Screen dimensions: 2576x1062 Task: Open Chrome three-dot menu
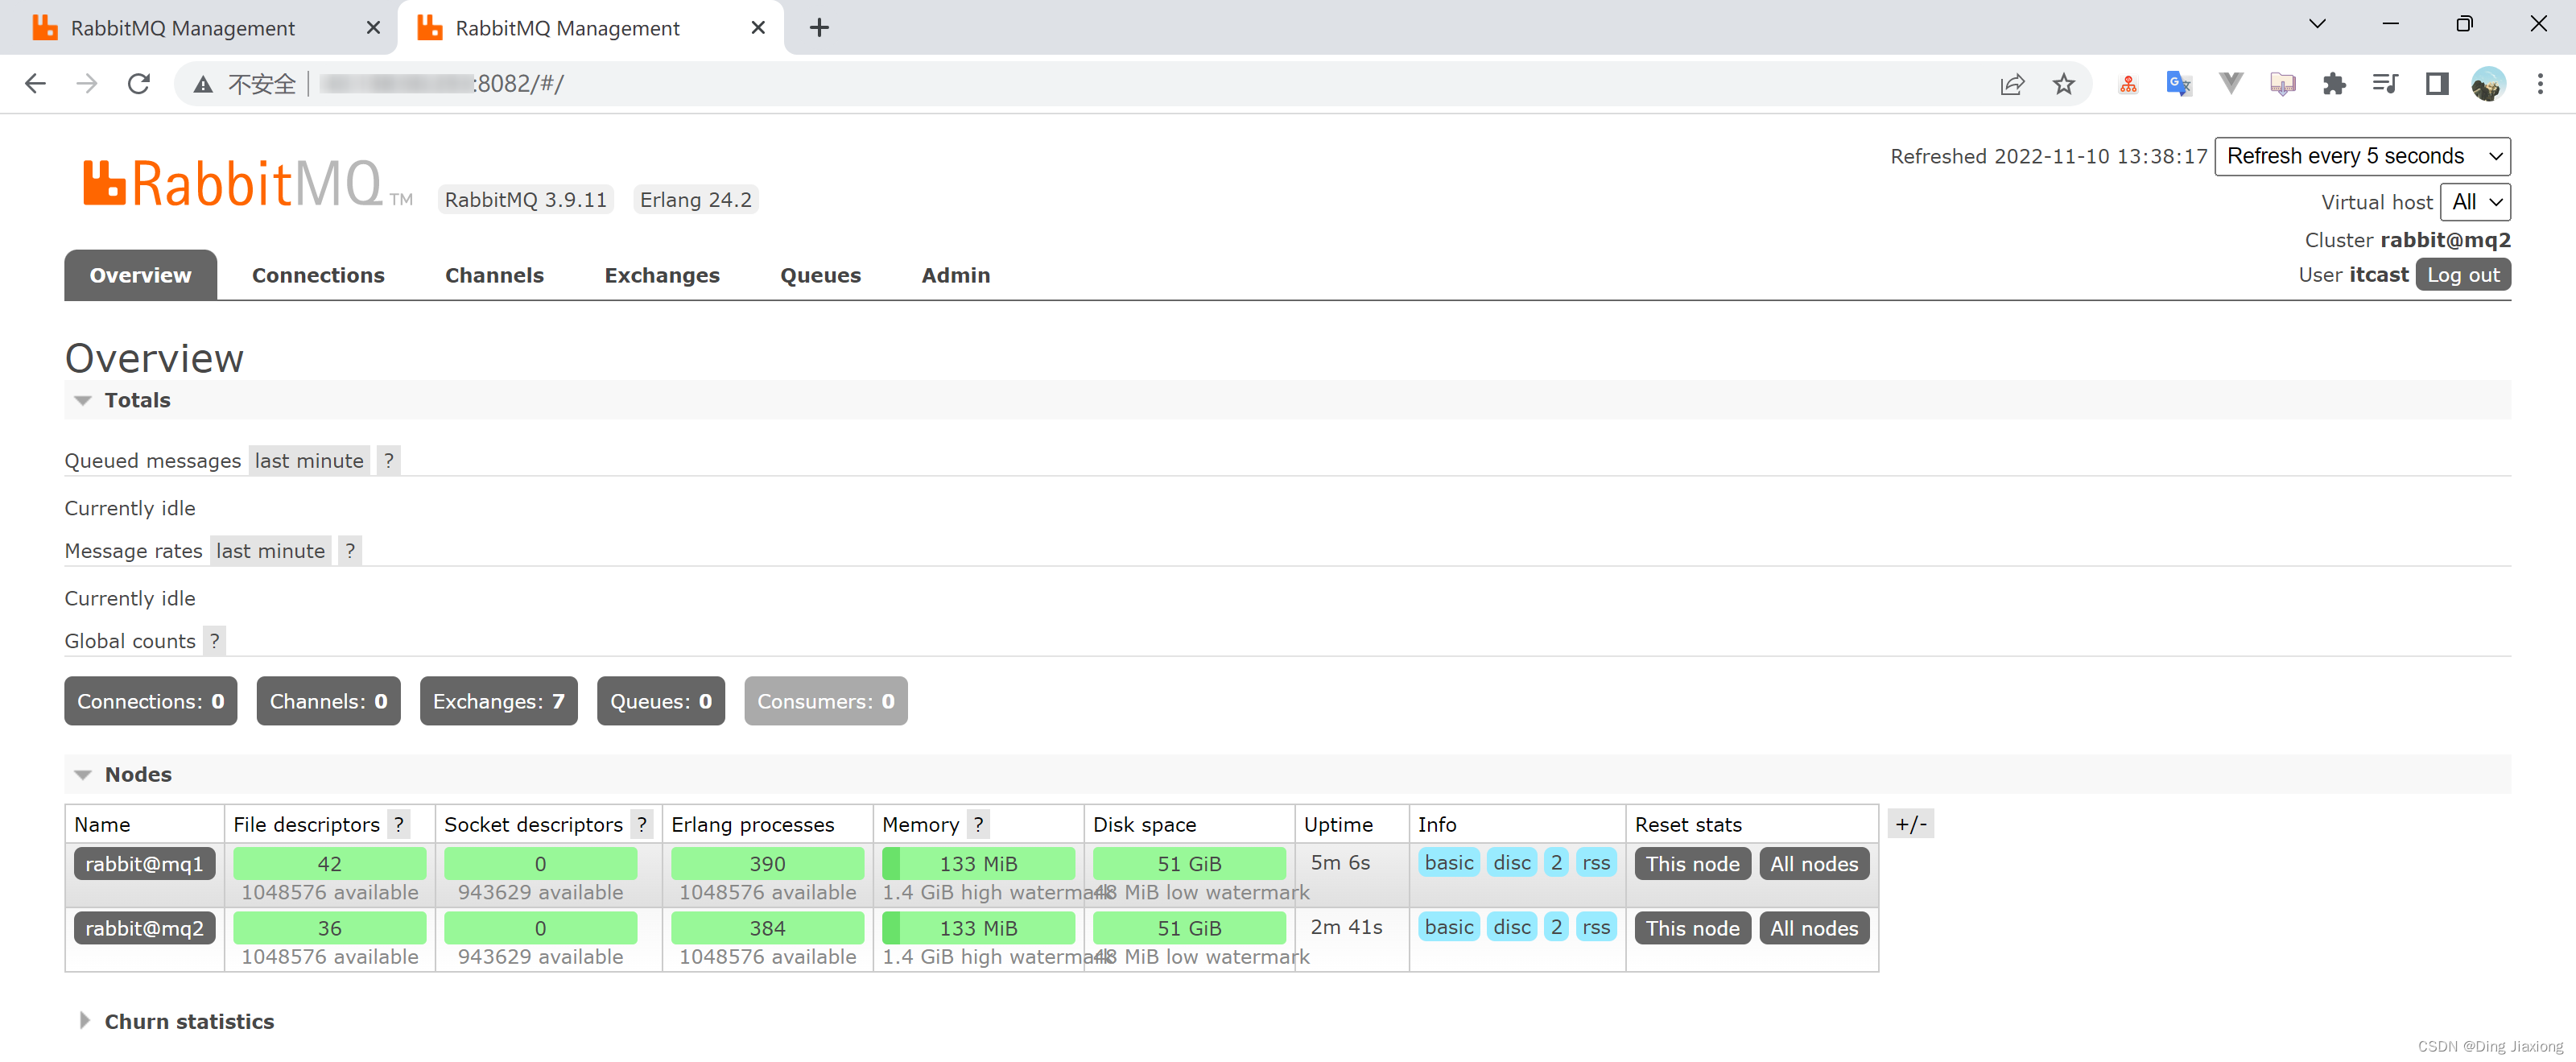(2540, 84)
